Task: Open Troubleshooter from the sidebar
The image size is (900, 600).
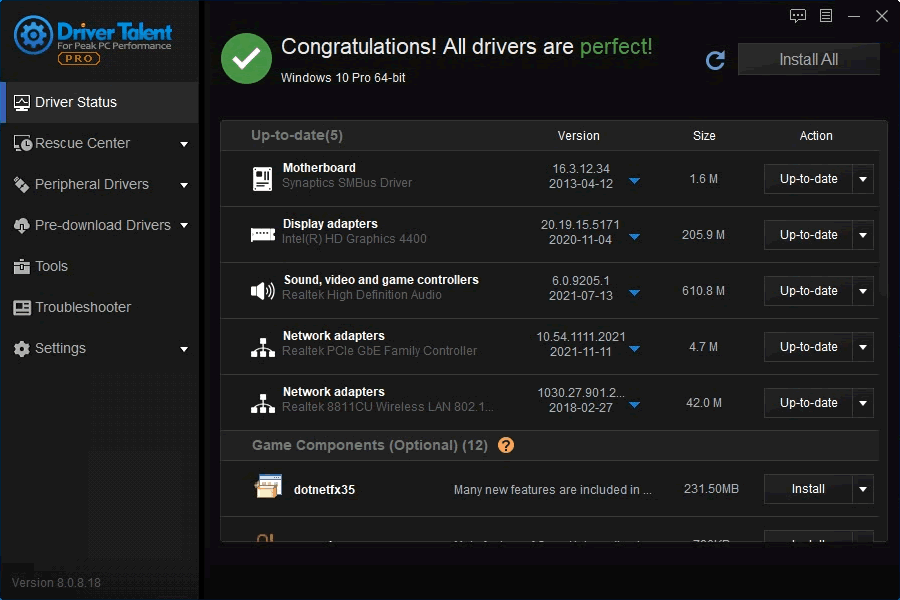Action: (x=99, y=308)
